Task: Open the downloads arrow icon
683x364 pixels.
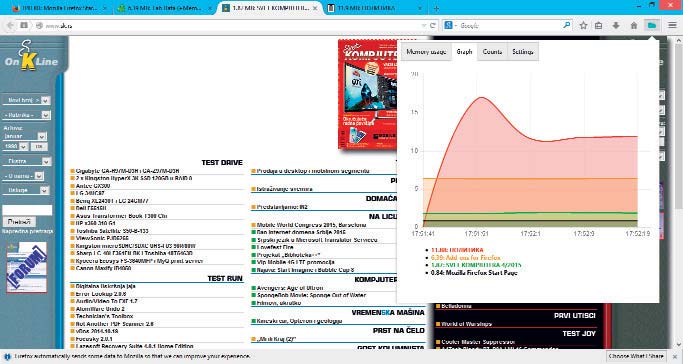Action: (x=616, y=26)
